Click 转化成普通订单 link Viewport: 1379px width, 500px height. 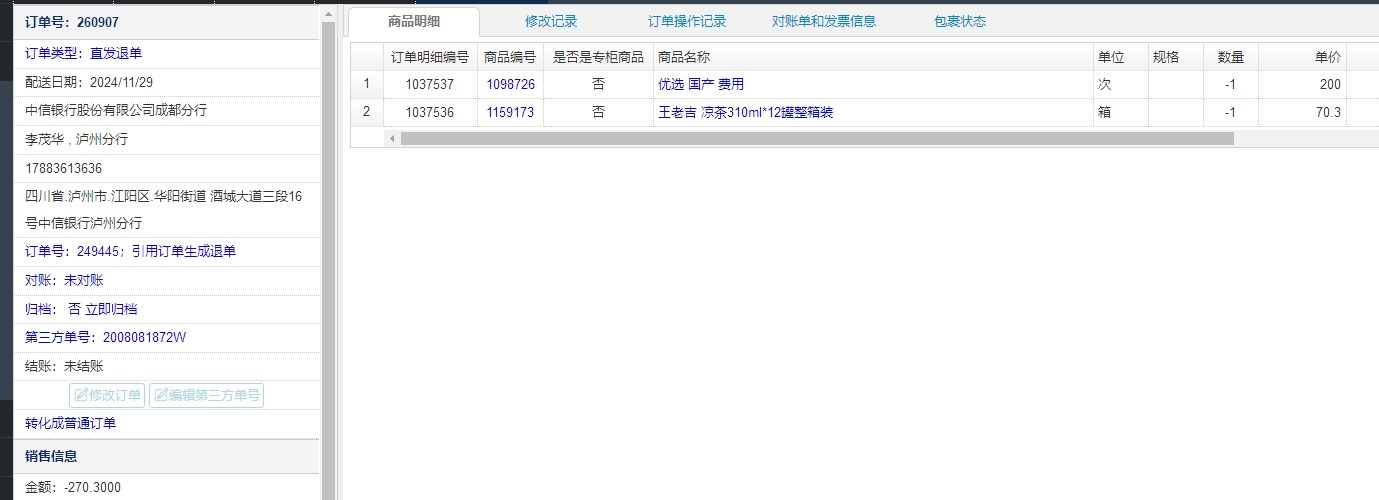point(70,423)
